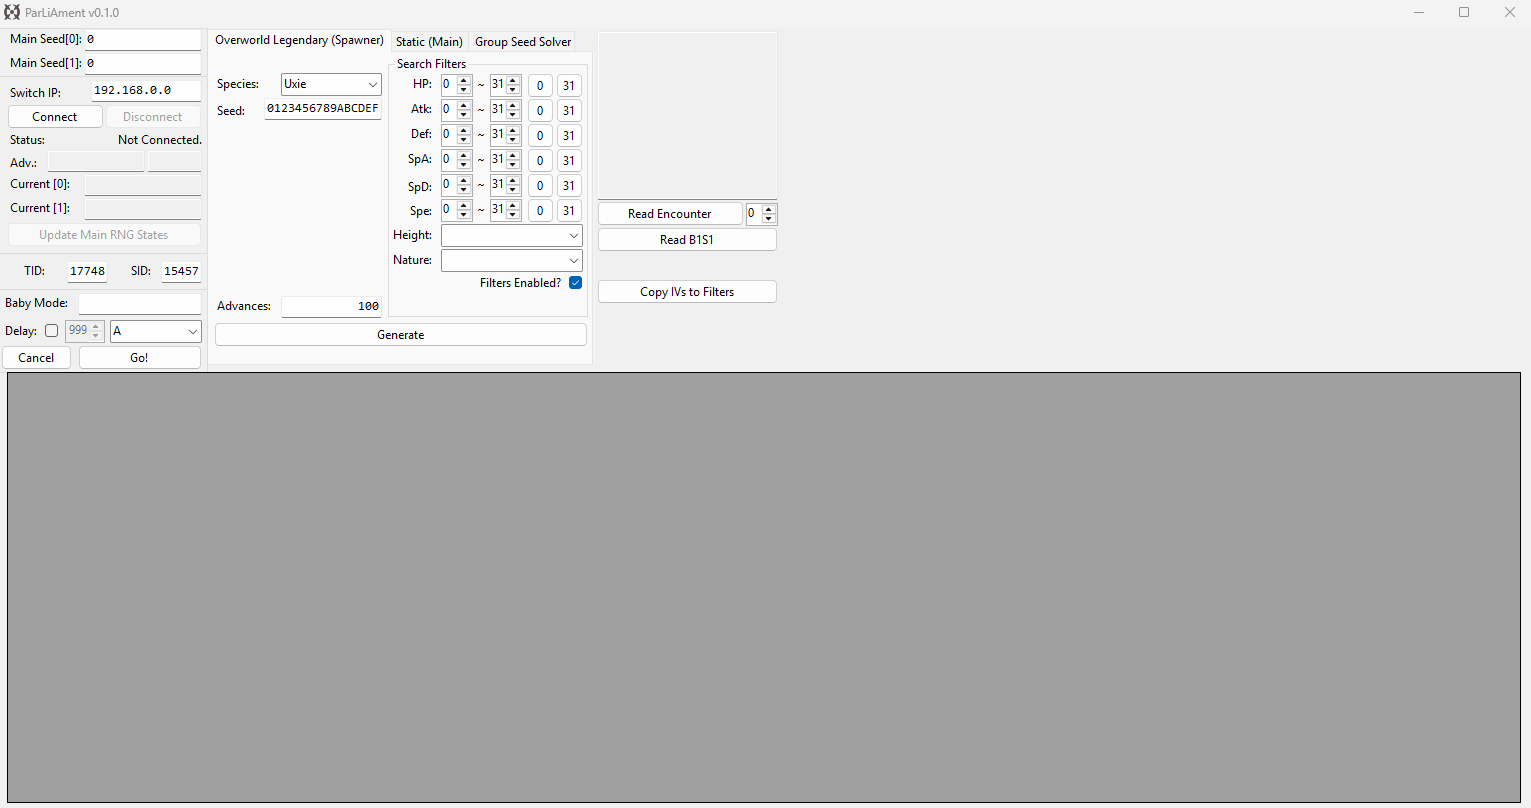
Task: Maximize the ParLiAment window
Action: coord(1464,12)
